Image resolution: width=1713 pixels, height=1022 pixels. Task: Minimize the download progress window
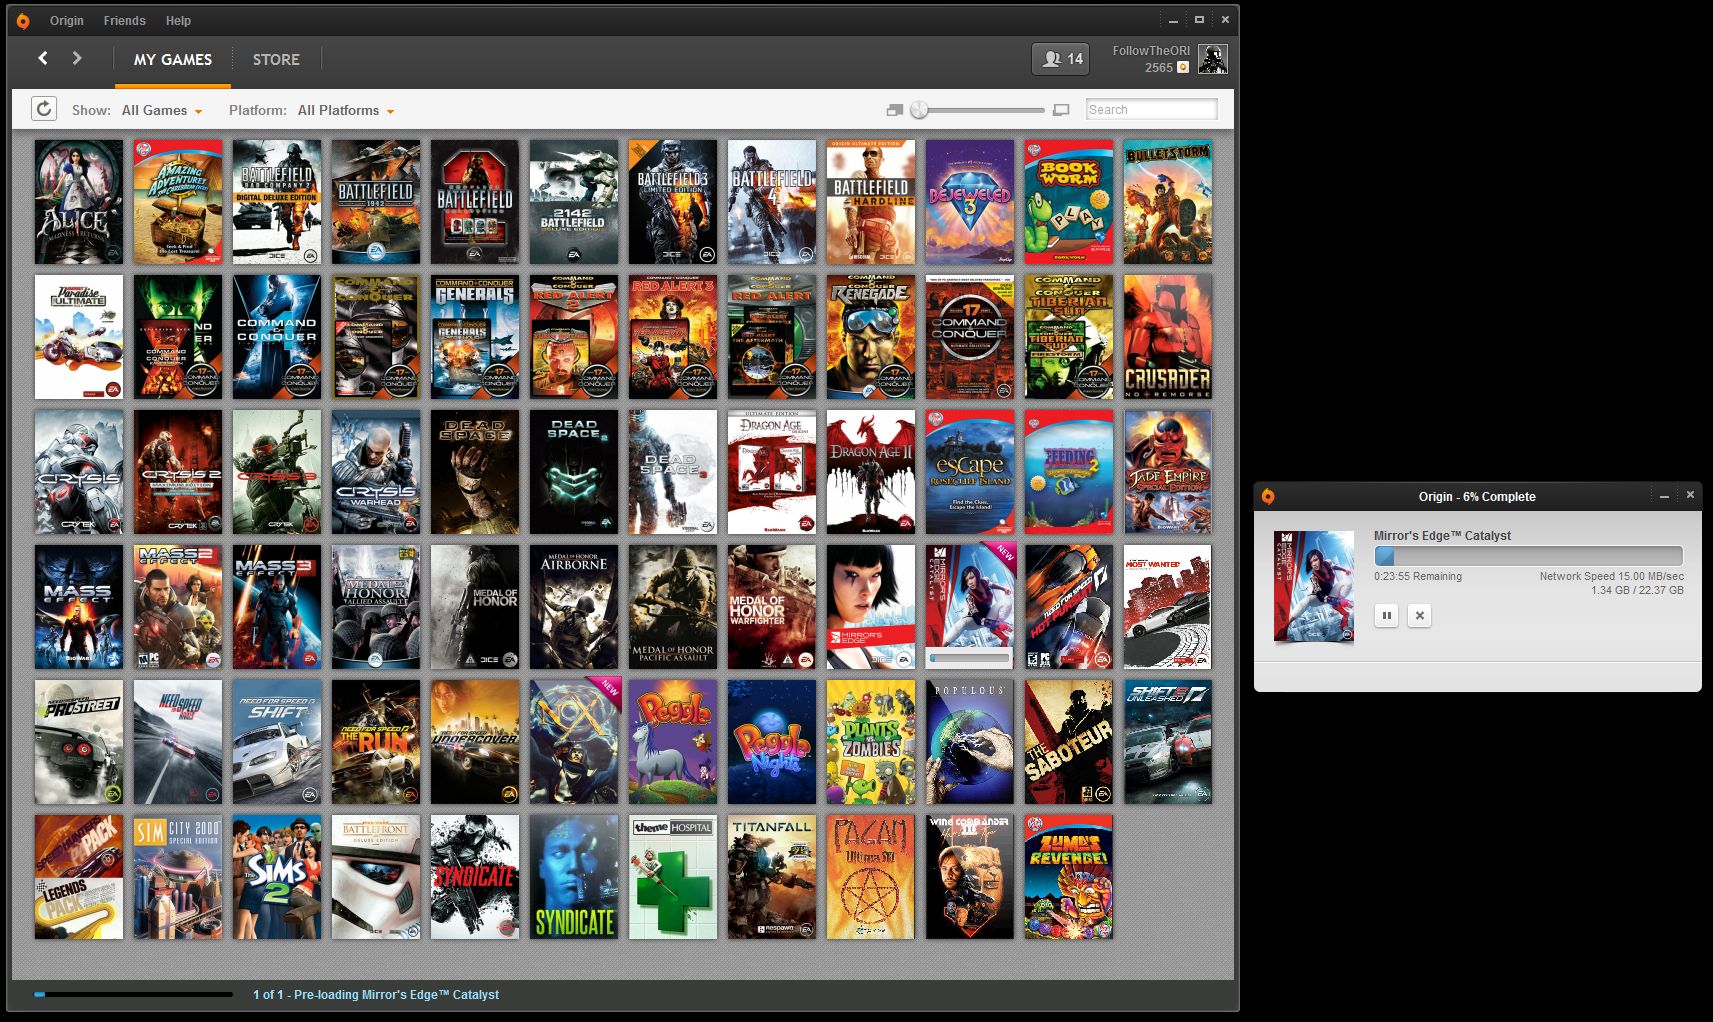[x=1664, y=496]
